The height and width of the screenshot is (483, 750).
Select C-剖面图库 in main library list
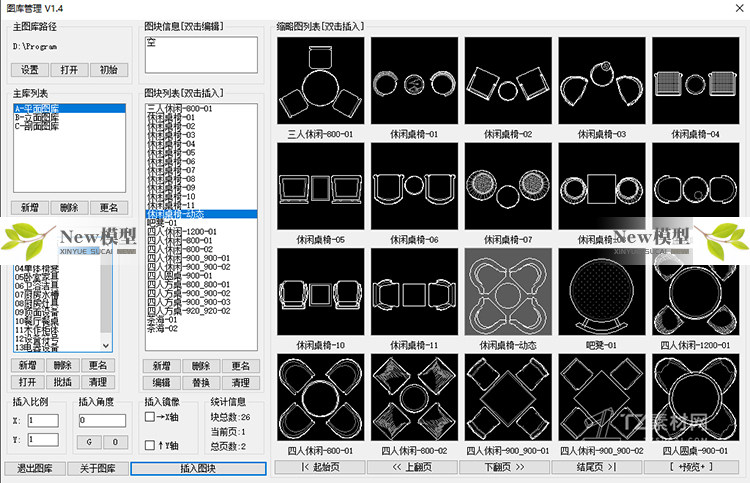pos(69,126)
